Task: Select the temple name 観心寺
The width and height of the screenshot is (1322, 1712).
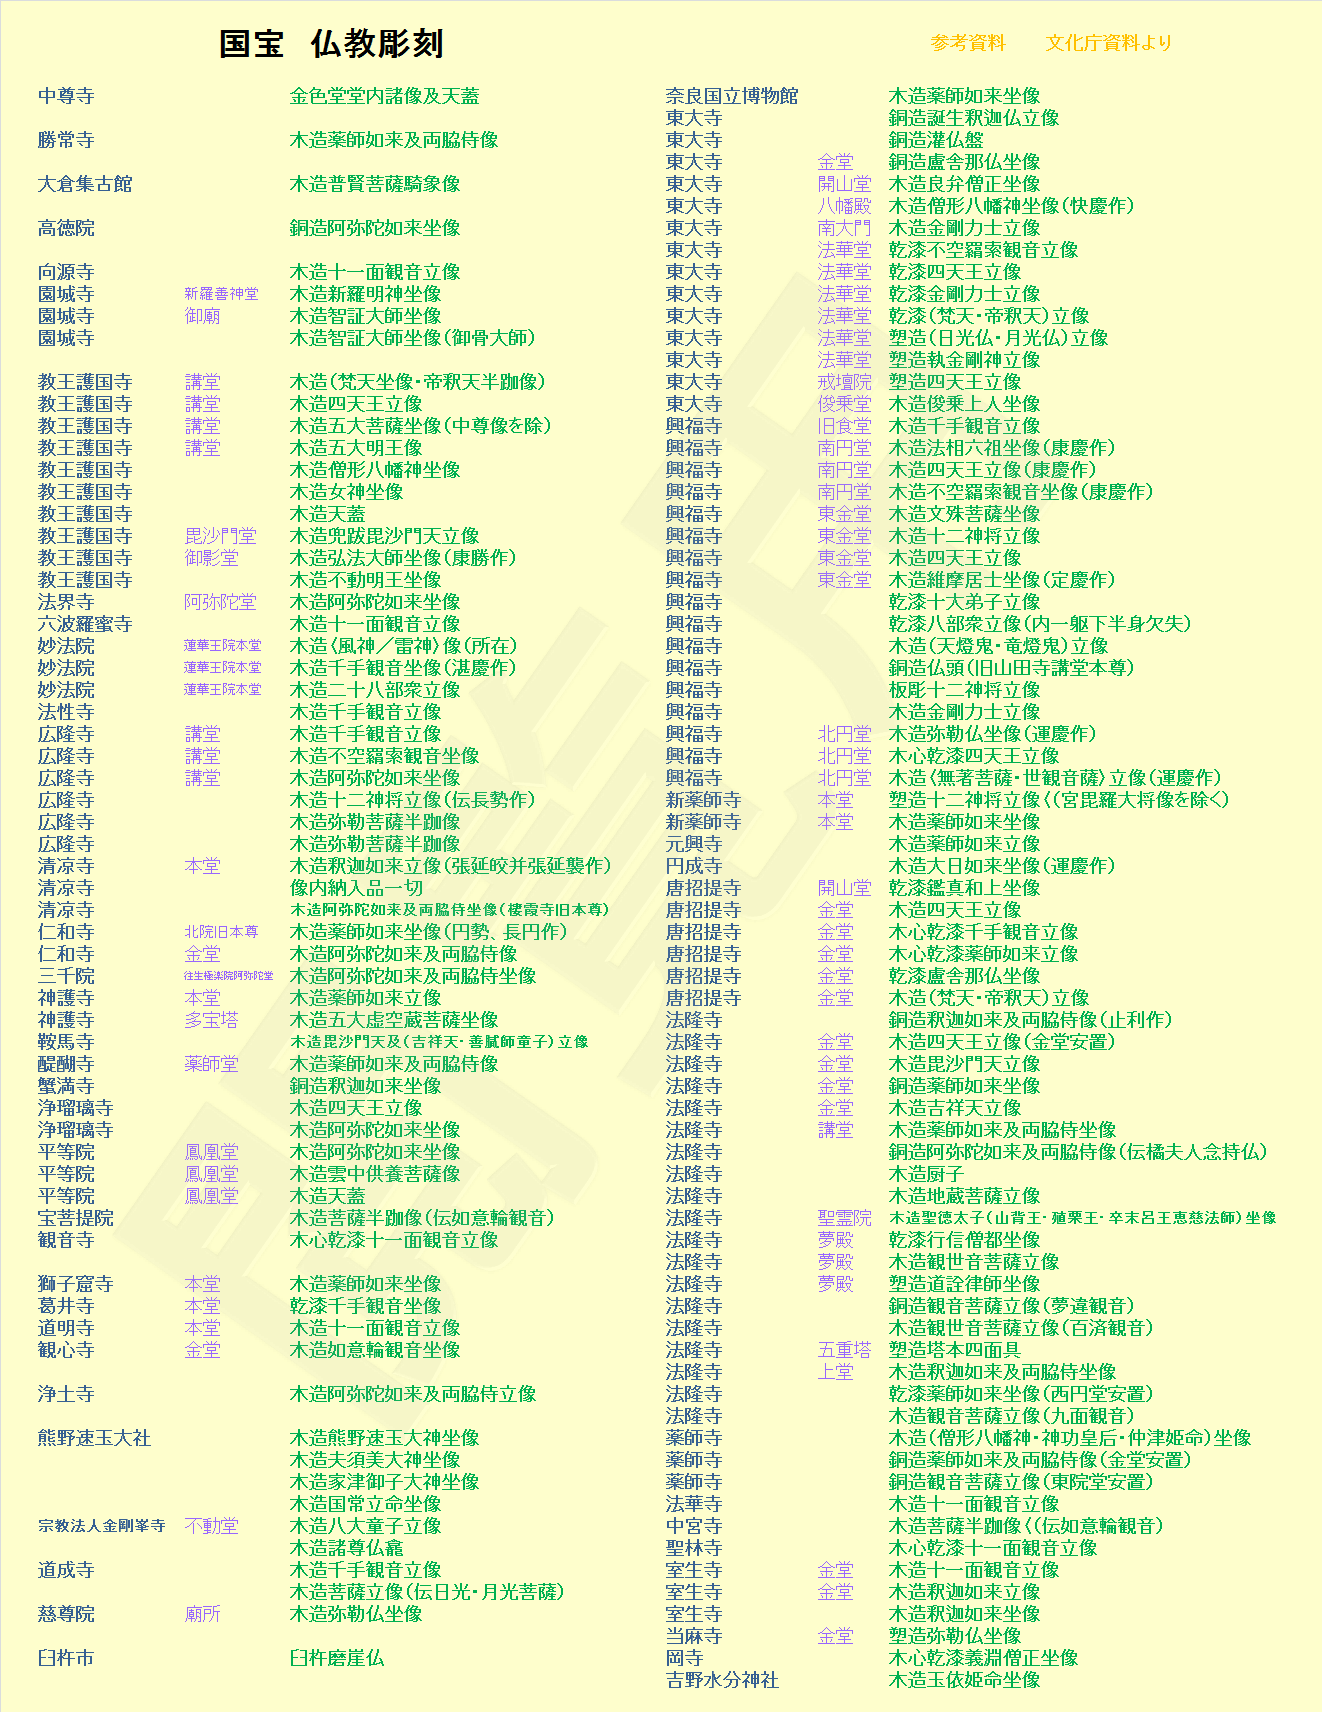Action: coord(66,1350)
